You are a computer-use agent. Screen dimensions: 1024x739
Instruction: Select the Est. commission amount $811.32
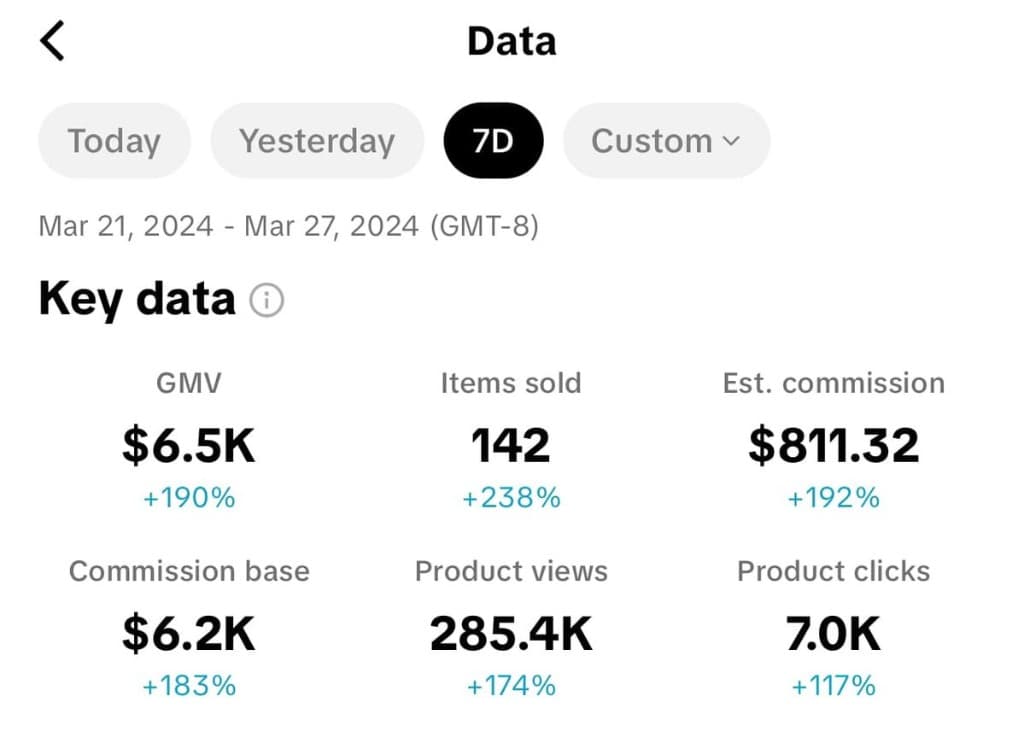[834, 445]
